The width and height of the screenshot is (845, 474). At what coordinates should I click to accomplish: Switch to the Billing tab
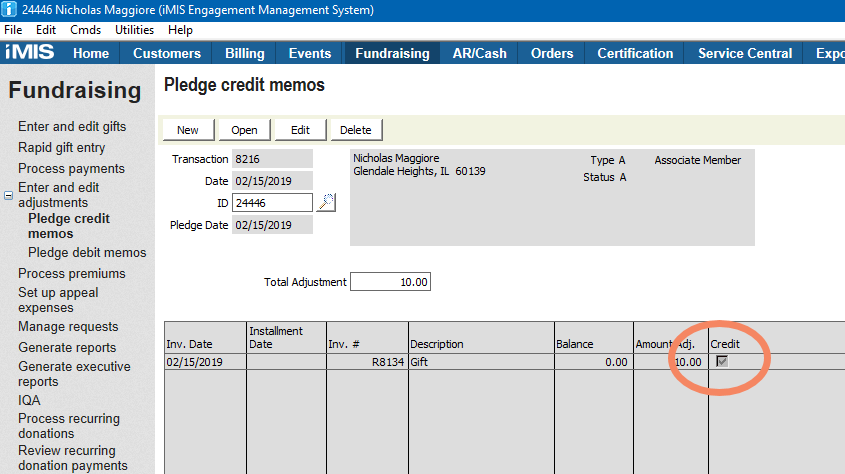pyautogui.click(x=245, y=53)
